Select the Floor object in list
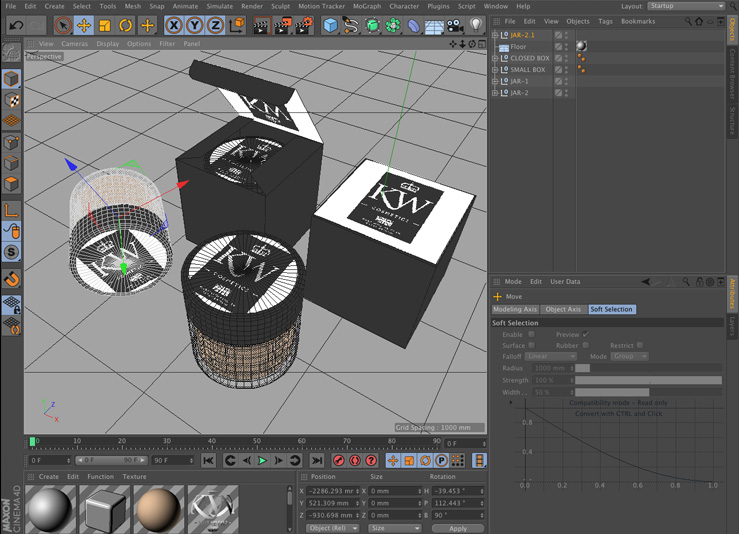 click(518, 47)
